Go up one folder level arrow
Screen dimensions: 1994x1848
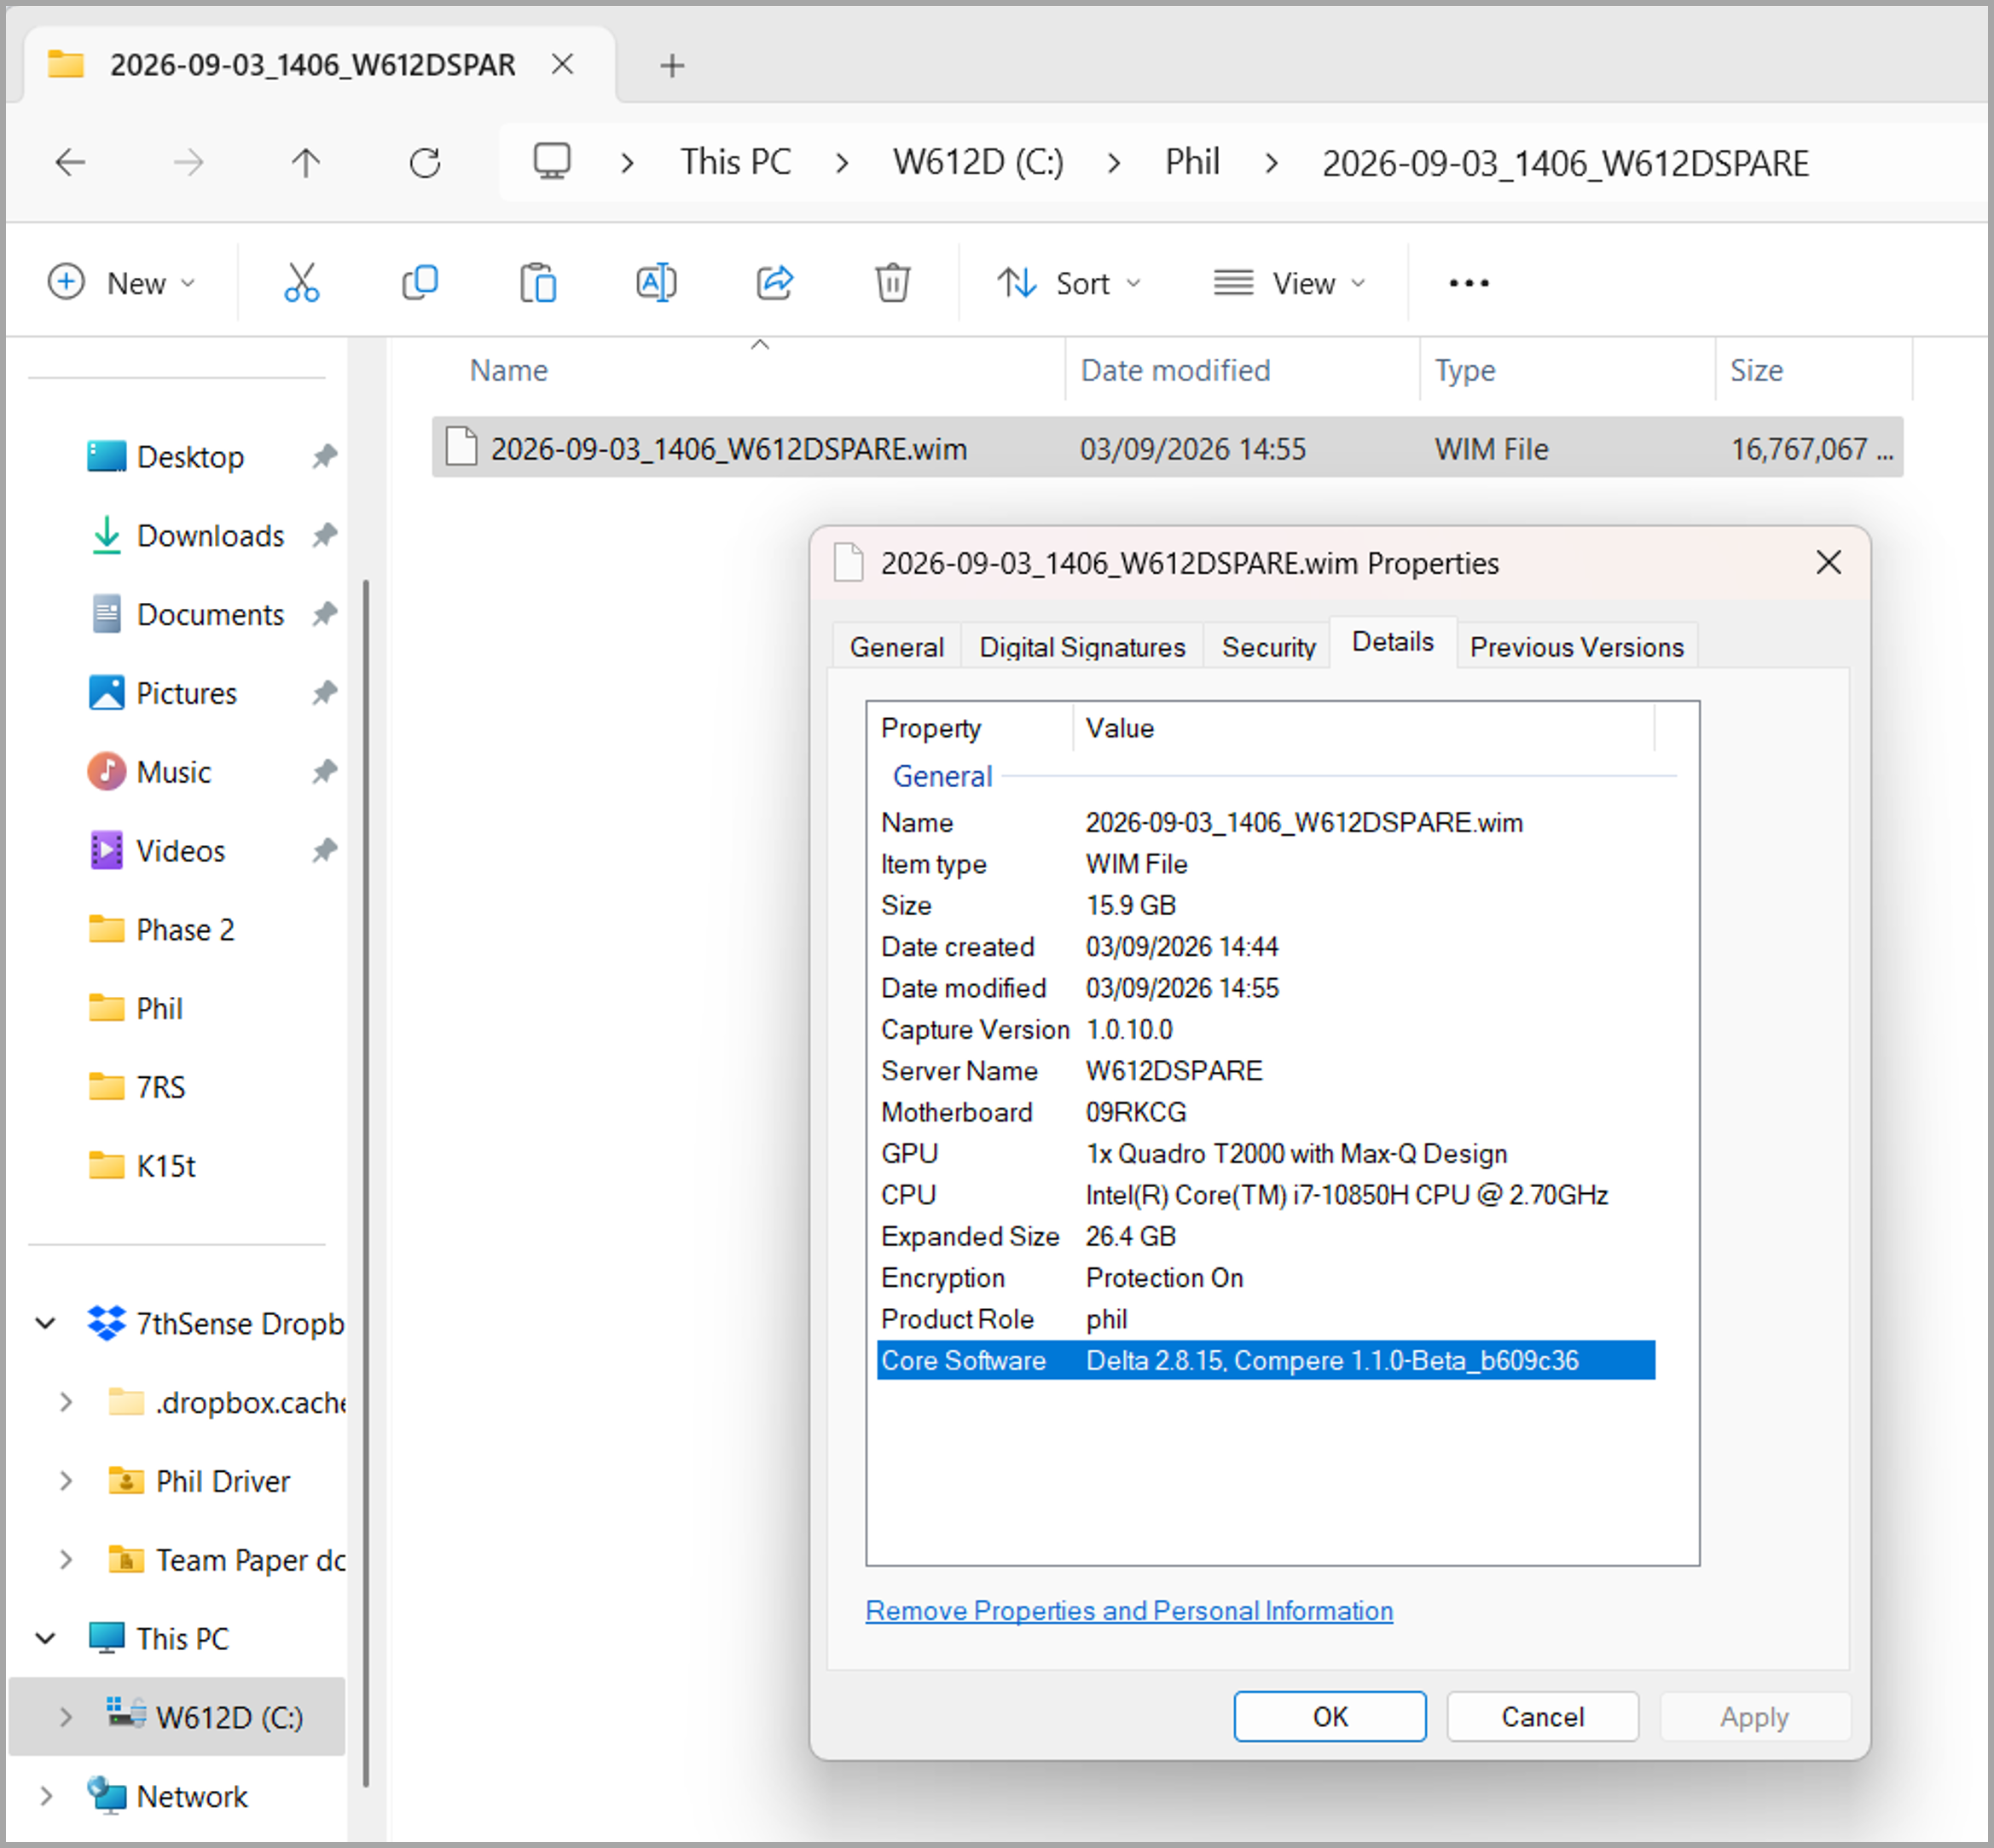pos(306,162)
